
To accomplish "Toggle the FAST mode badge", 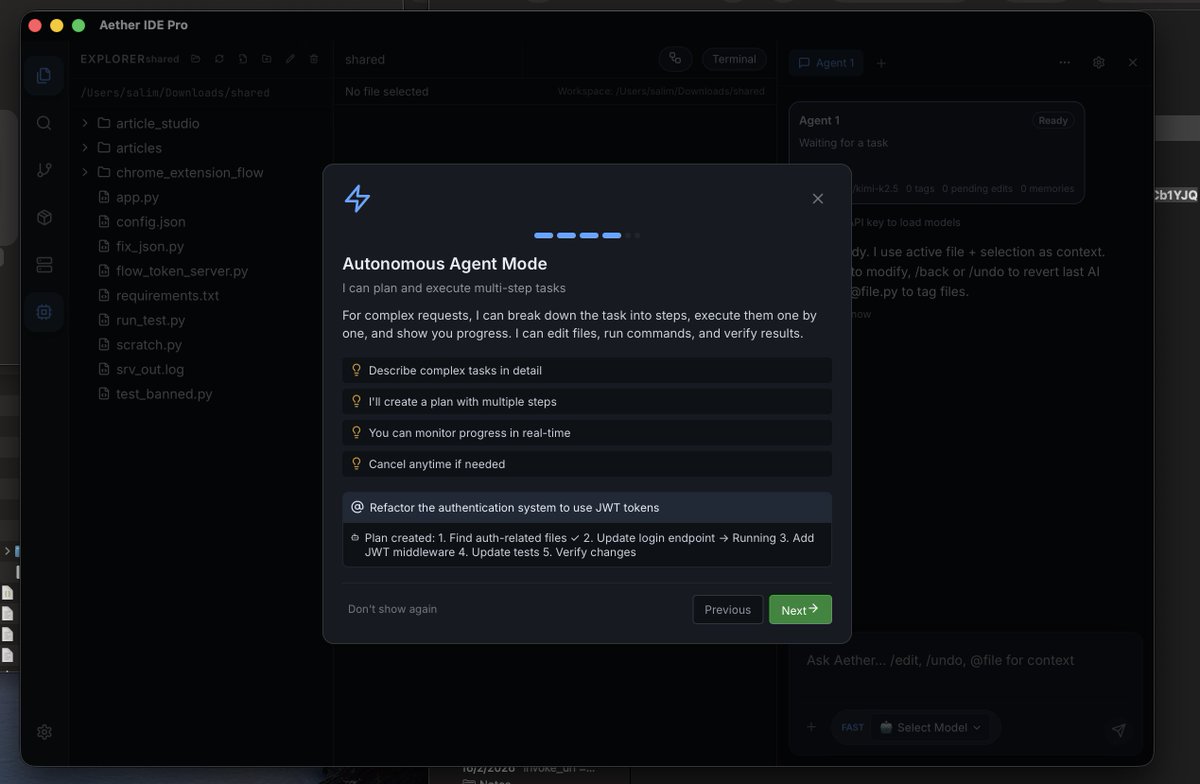I will (x=852, y=727).
